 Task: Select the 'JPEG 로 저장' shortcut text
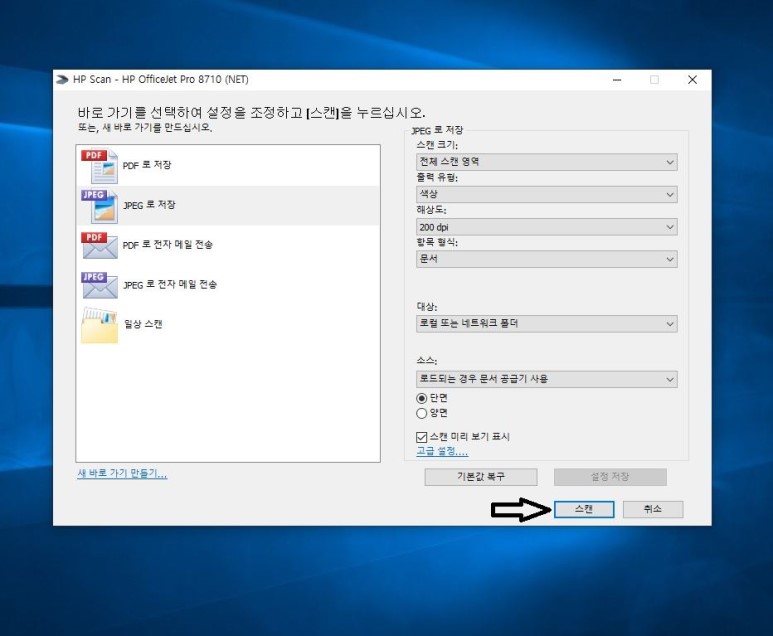[149, 205]
